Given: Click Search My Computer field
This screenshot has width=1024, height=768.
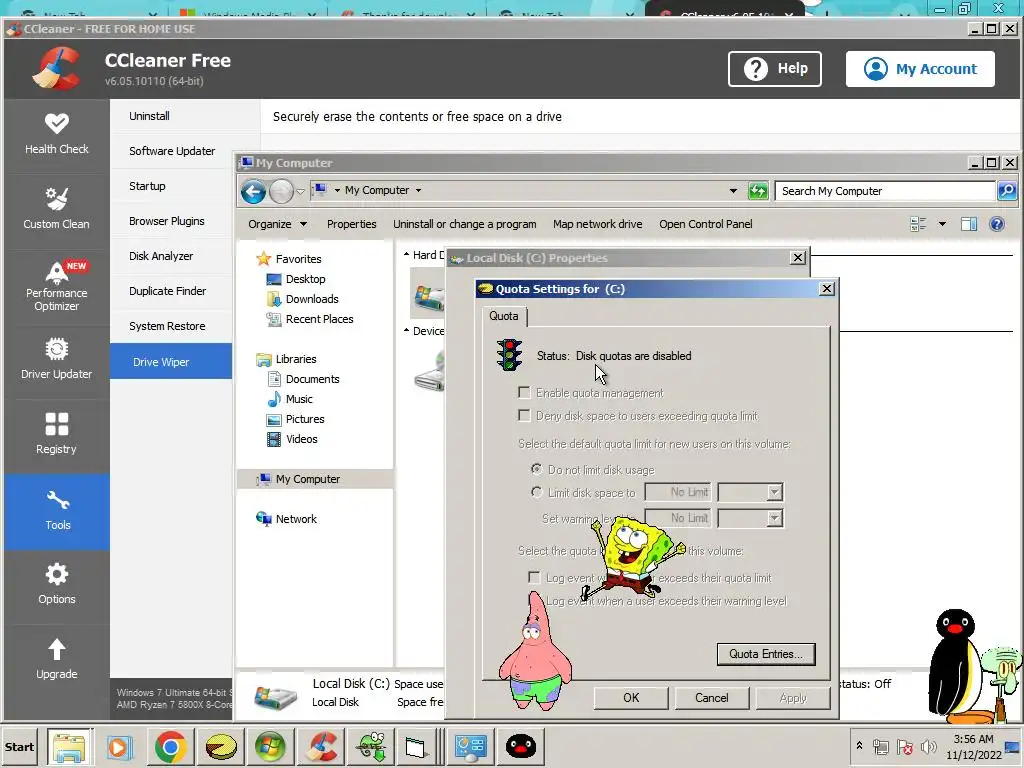Looking at the screenshot, I should [885, 191].
